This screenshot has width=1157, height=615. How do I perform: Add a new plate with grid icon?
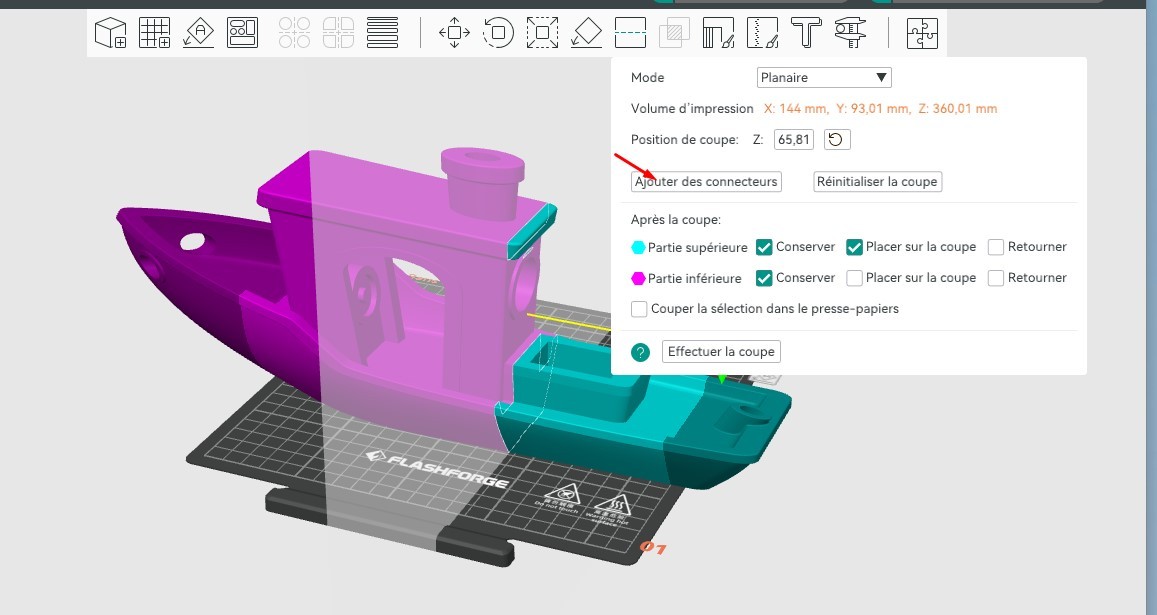point(154,33)
